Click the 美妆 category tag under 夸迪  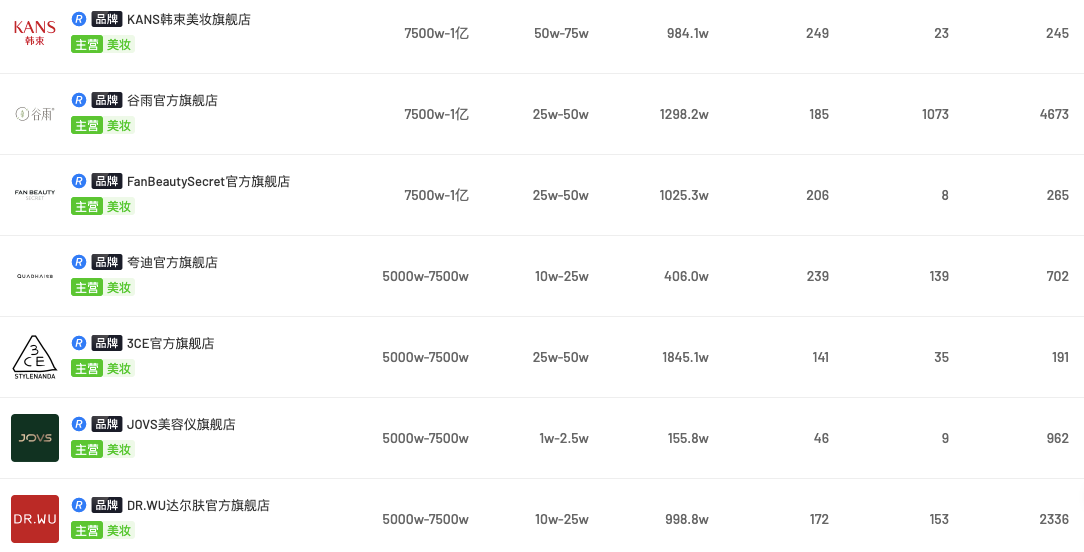point(119,287)
